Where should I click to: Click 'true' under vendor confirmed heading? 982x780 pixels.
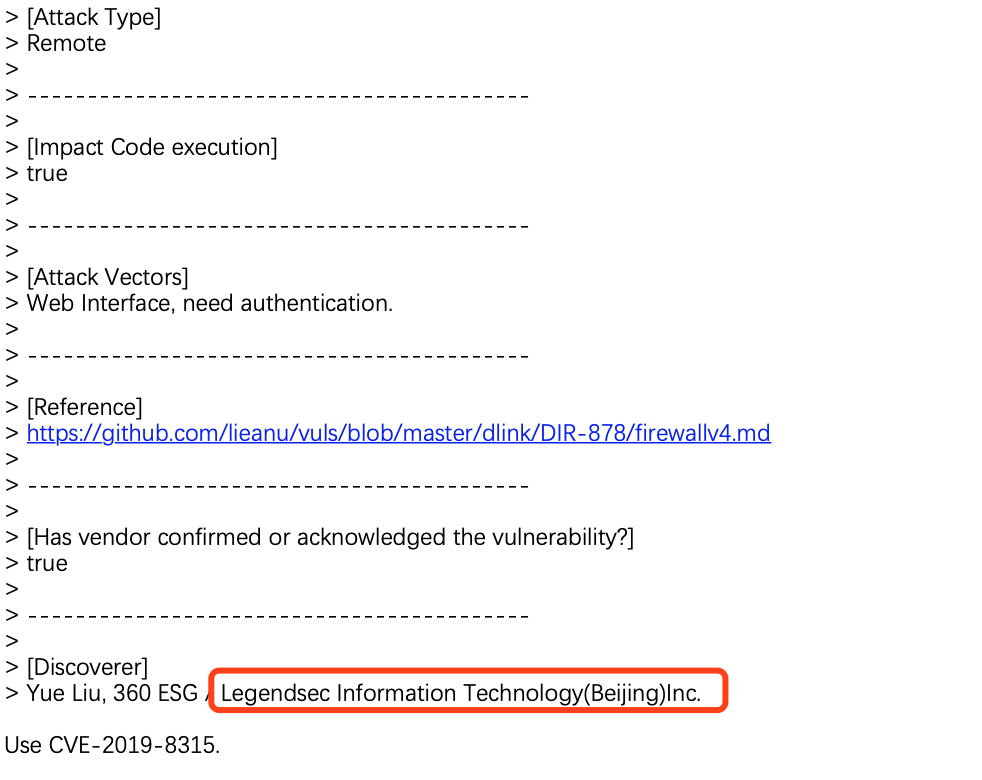[47, 564]
